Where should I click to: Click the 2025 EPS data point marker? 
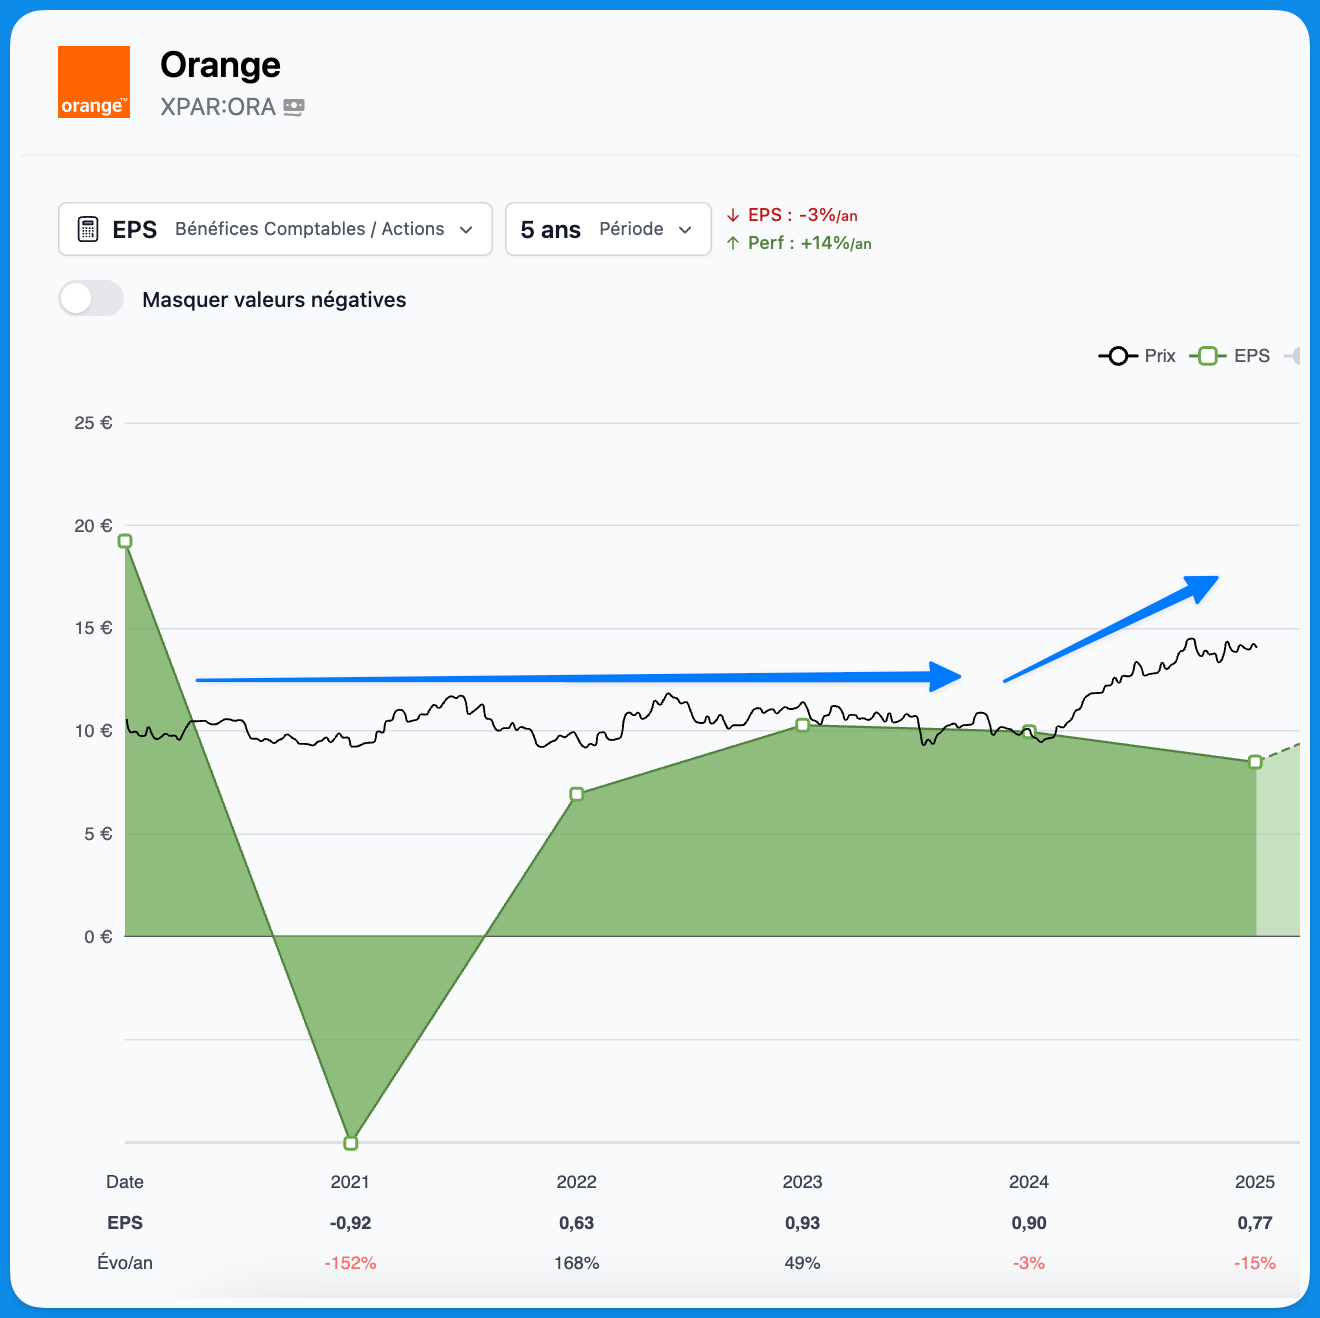click(x=1255, y=762)
